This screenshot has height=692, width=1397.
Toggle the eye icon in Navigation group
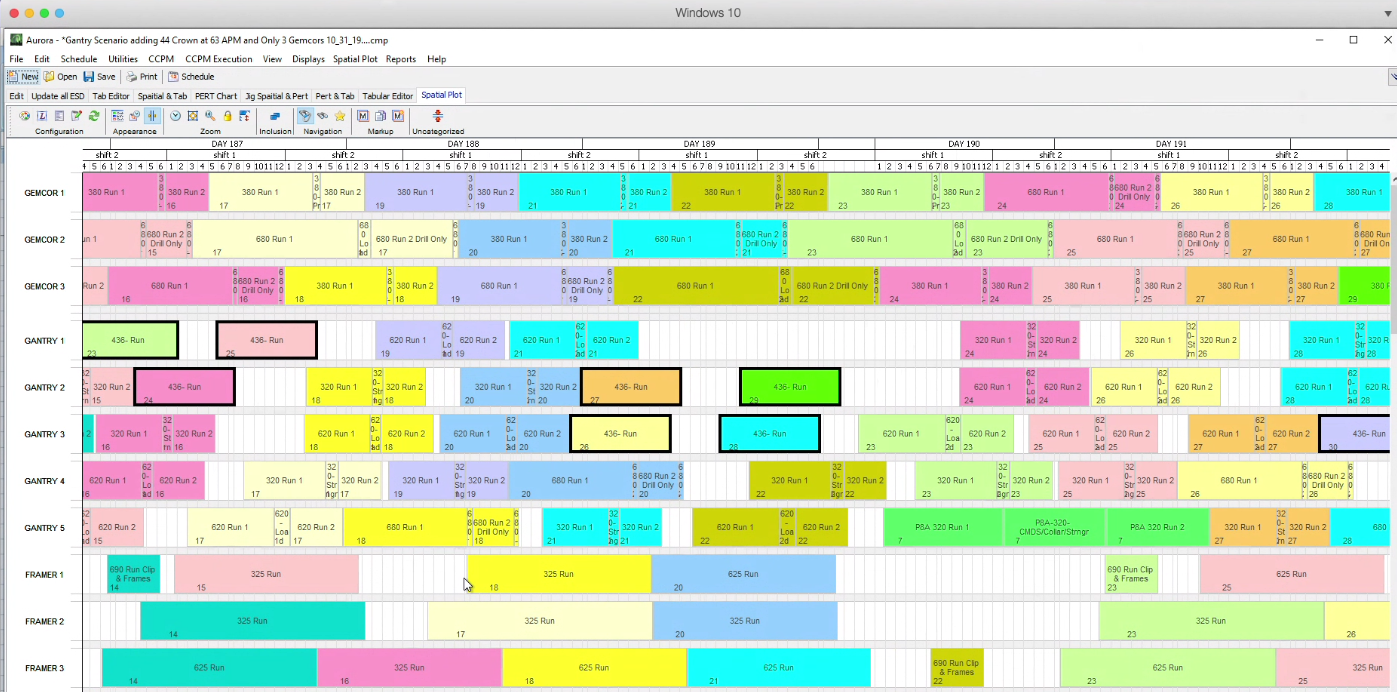point(322,116)
